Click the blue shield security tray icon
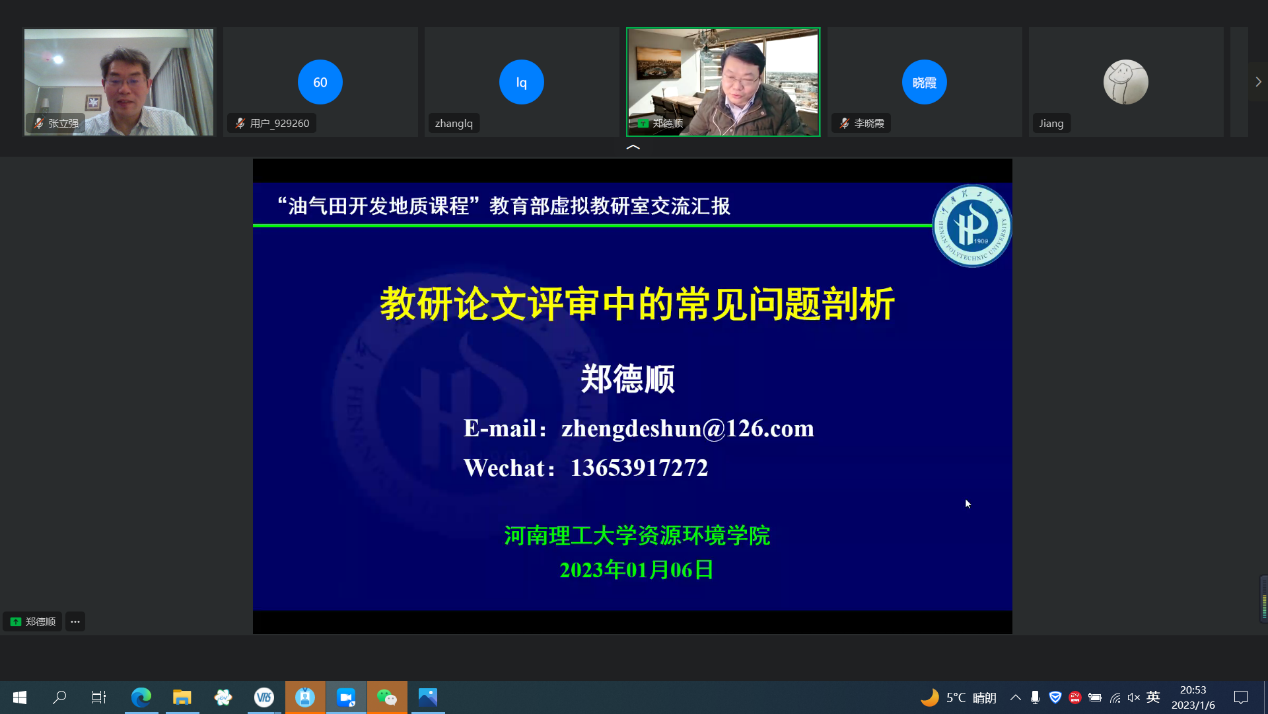 pos(1055,697)
